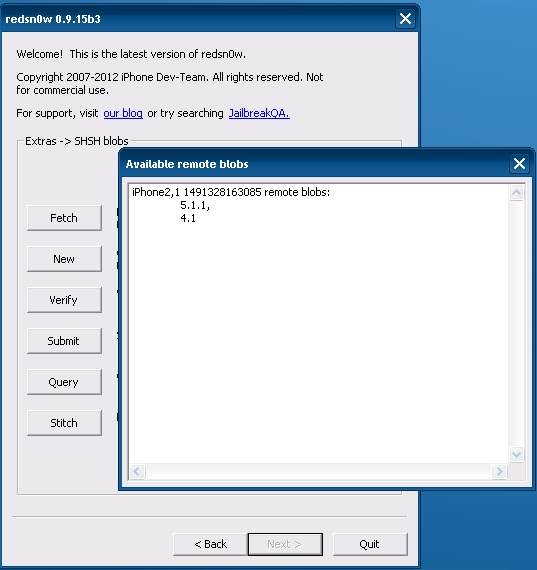Run the Query button
The image size is (537, 570).
click(64, 382)
